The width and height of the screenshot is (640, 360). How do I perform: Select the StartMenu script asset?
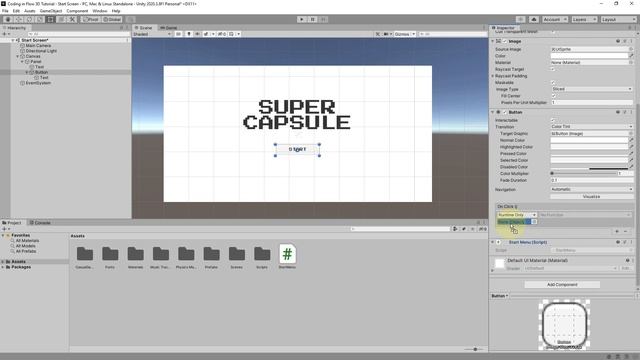coord(287,257)
